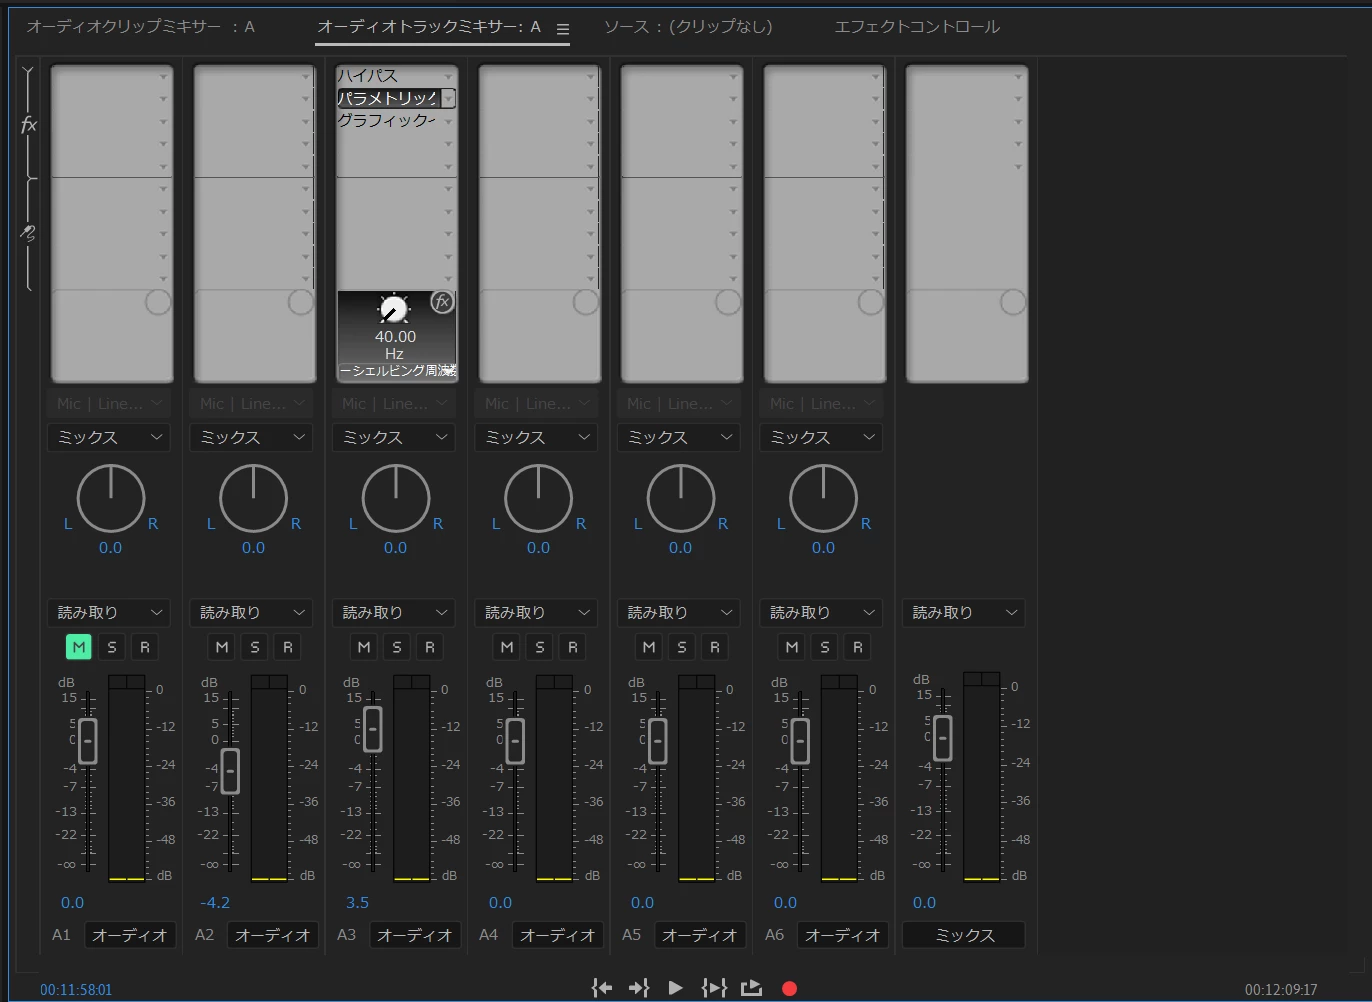This screenshot has width=1372, height=1002.
Task: Open パラメトリック effect dropdown arrow on A3
Action: click(448, 98)
